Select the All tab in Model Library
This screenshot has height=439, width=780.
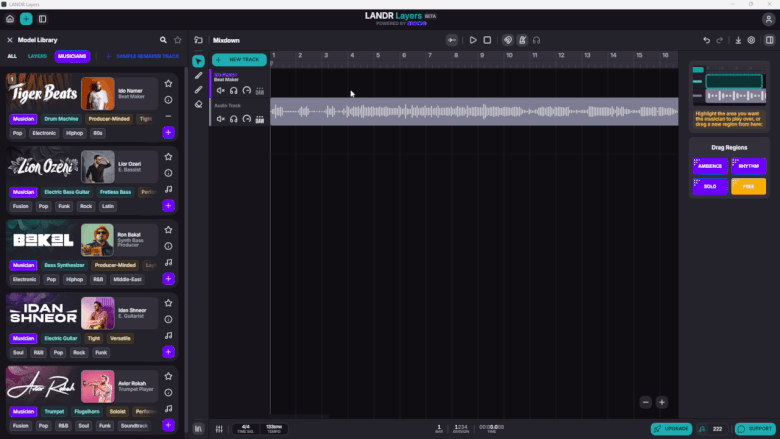pos(13,57)
